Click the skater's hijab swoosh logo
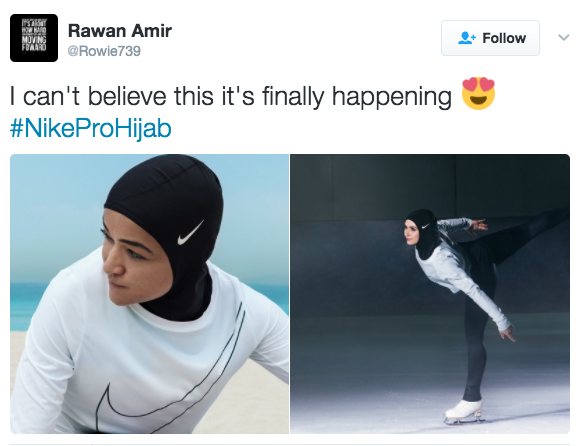The width and height of the screenshot is (582, 446). click(425, 226)
